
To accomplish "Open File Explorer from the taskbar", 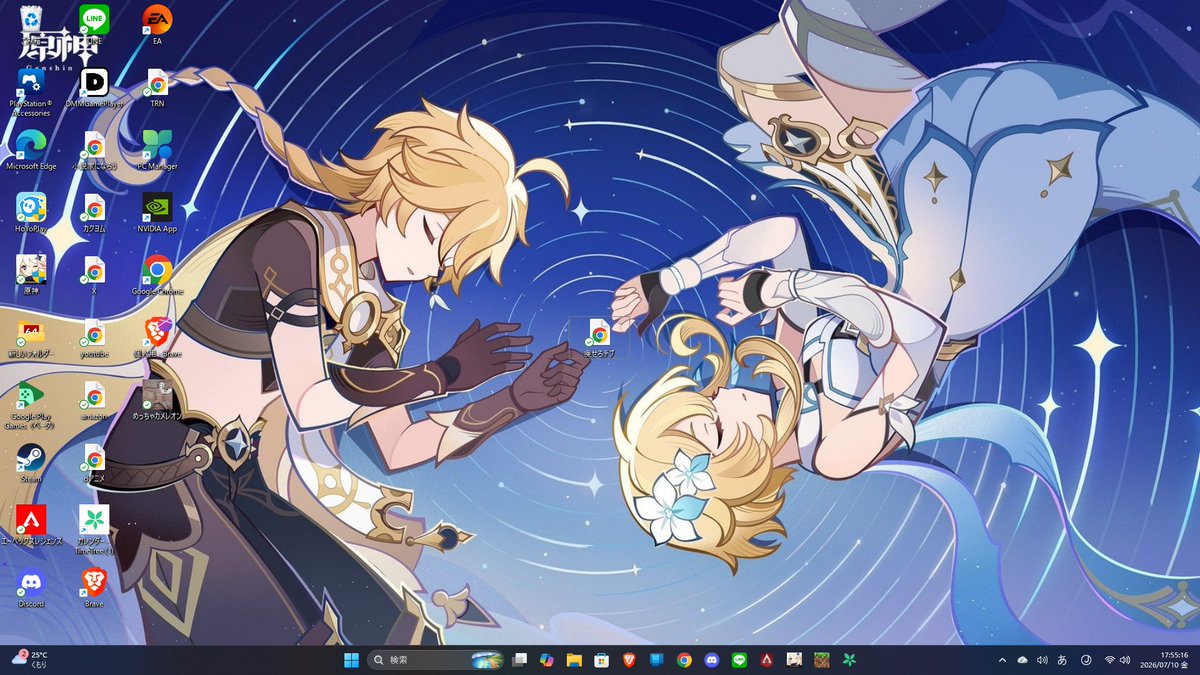I will (574, 660).
